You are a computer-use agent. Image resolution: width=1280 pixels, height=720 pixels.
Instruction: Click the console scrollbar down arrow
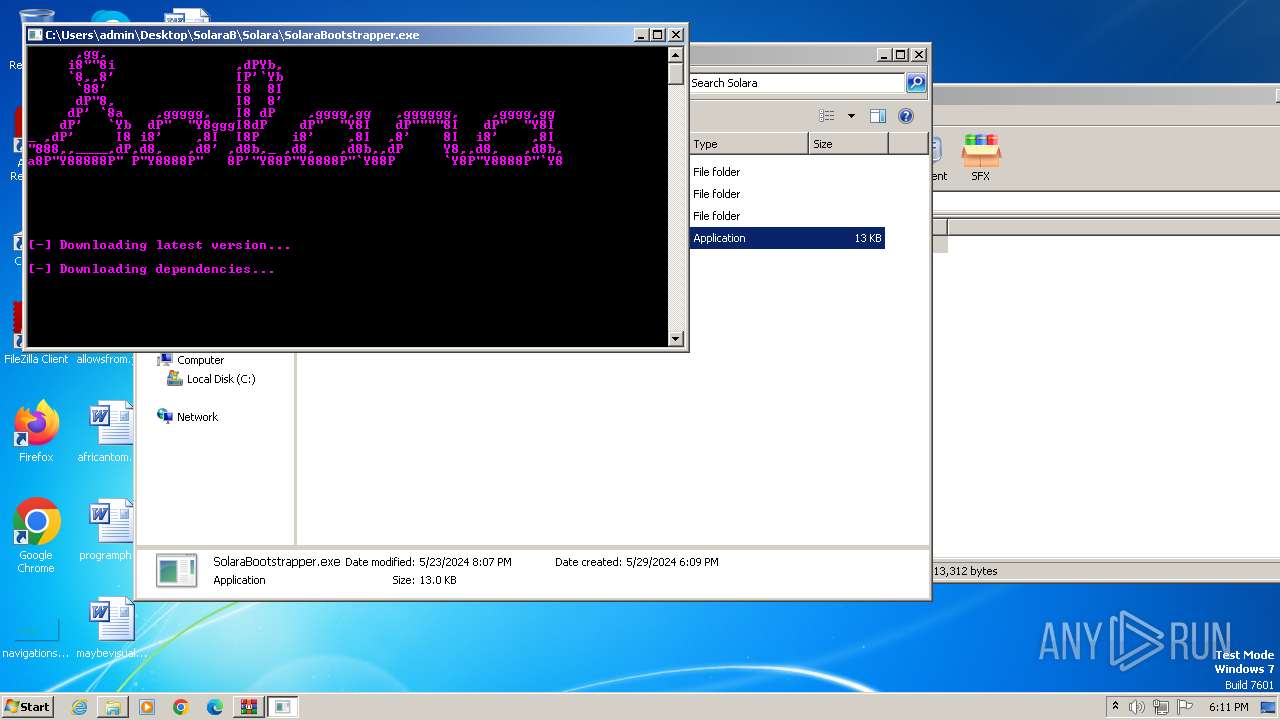click(676, 339)
